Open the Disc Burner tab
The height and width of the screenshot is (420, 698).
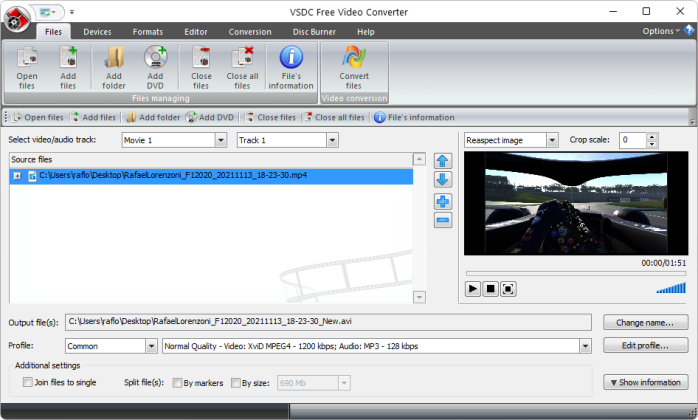tap(313, 32)
